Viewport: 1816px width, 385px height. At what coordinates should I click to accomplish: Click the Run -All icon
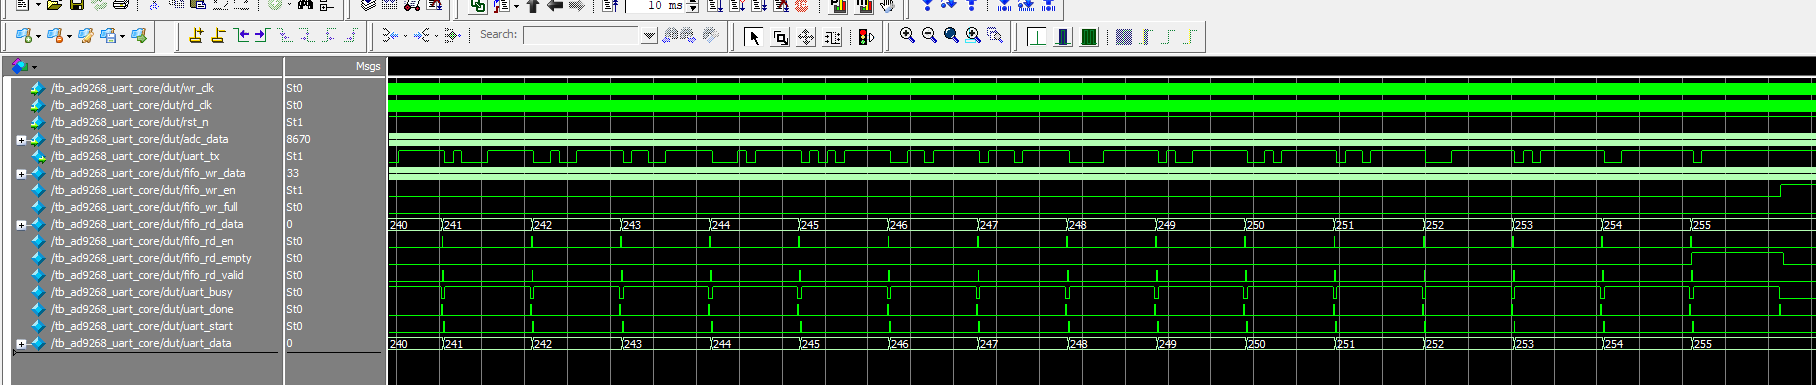point(759,5)
